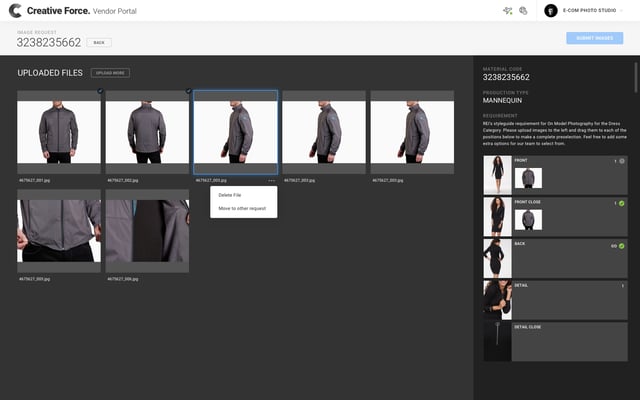This screenshot has width=640, height=400.
Task: Click the green check on Back position
Action: pos(622,246)
